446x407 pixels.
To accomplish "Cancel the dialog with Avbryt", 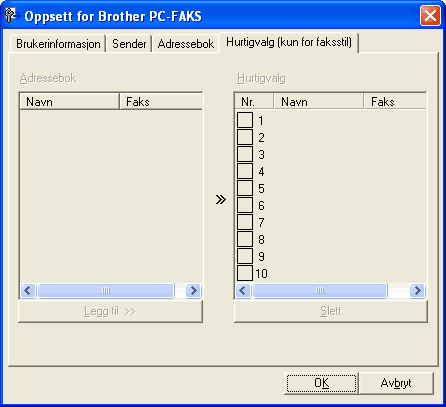I will click(396, 383).
